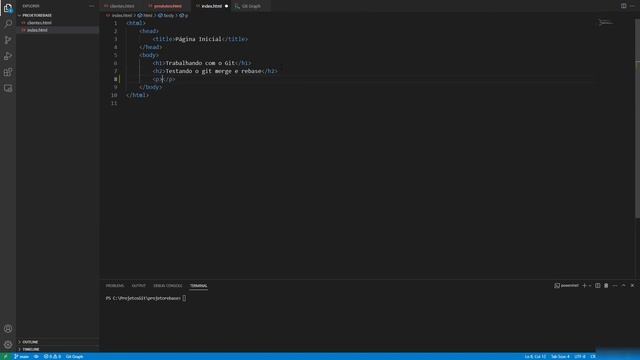Switch to the index.html editor tab

click(211, 6)
